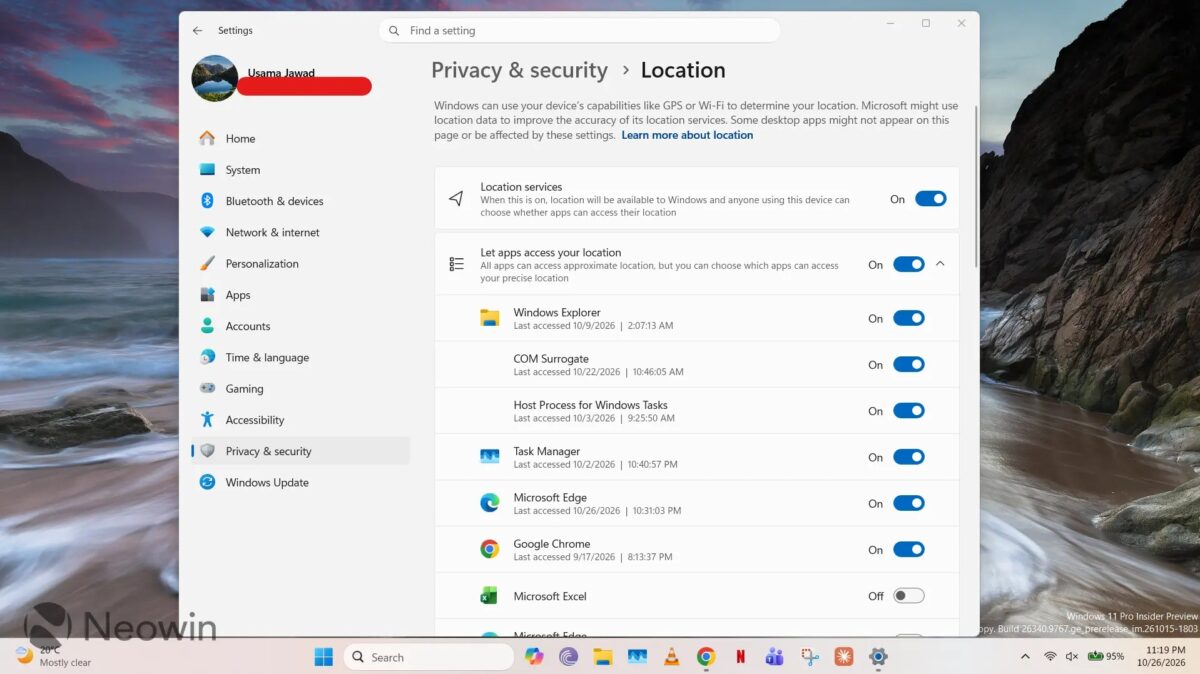
Task: Click Privacy & security breadcrumb
Action: click(x=519, y=70)
